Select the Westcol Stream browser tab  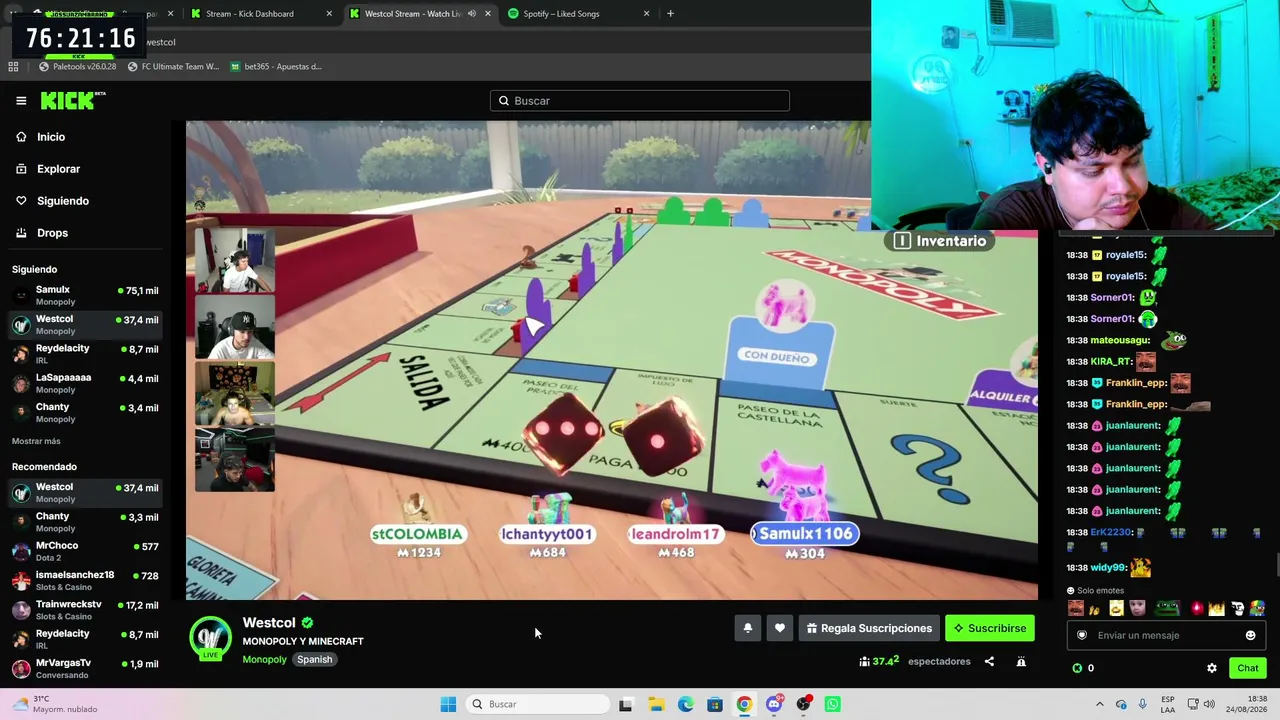(421, 14)
